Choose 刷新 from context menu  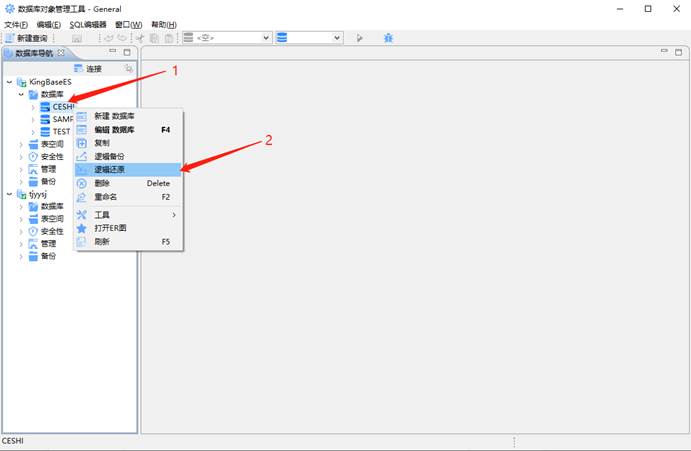(x=128, y=242)
